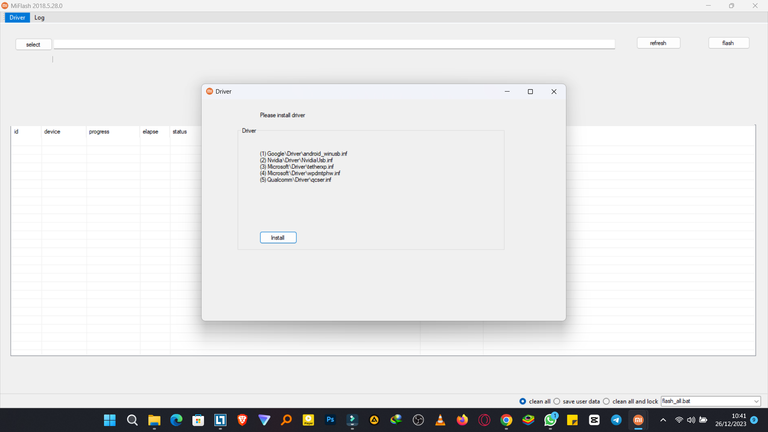Minimize the Driver dialog window
This screenshot has height=432, width=768.
point(507,92)
